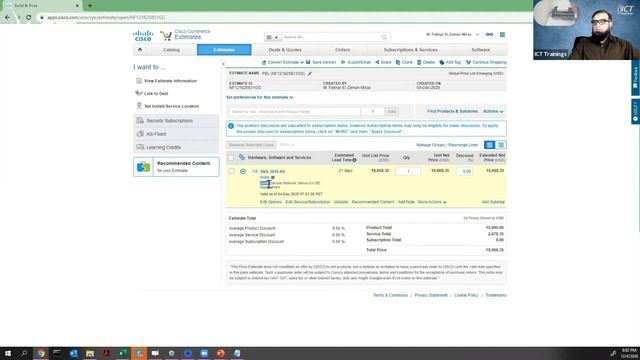
Task: Open the Deals & Quotes tab
Action: (x=284, y=50)
